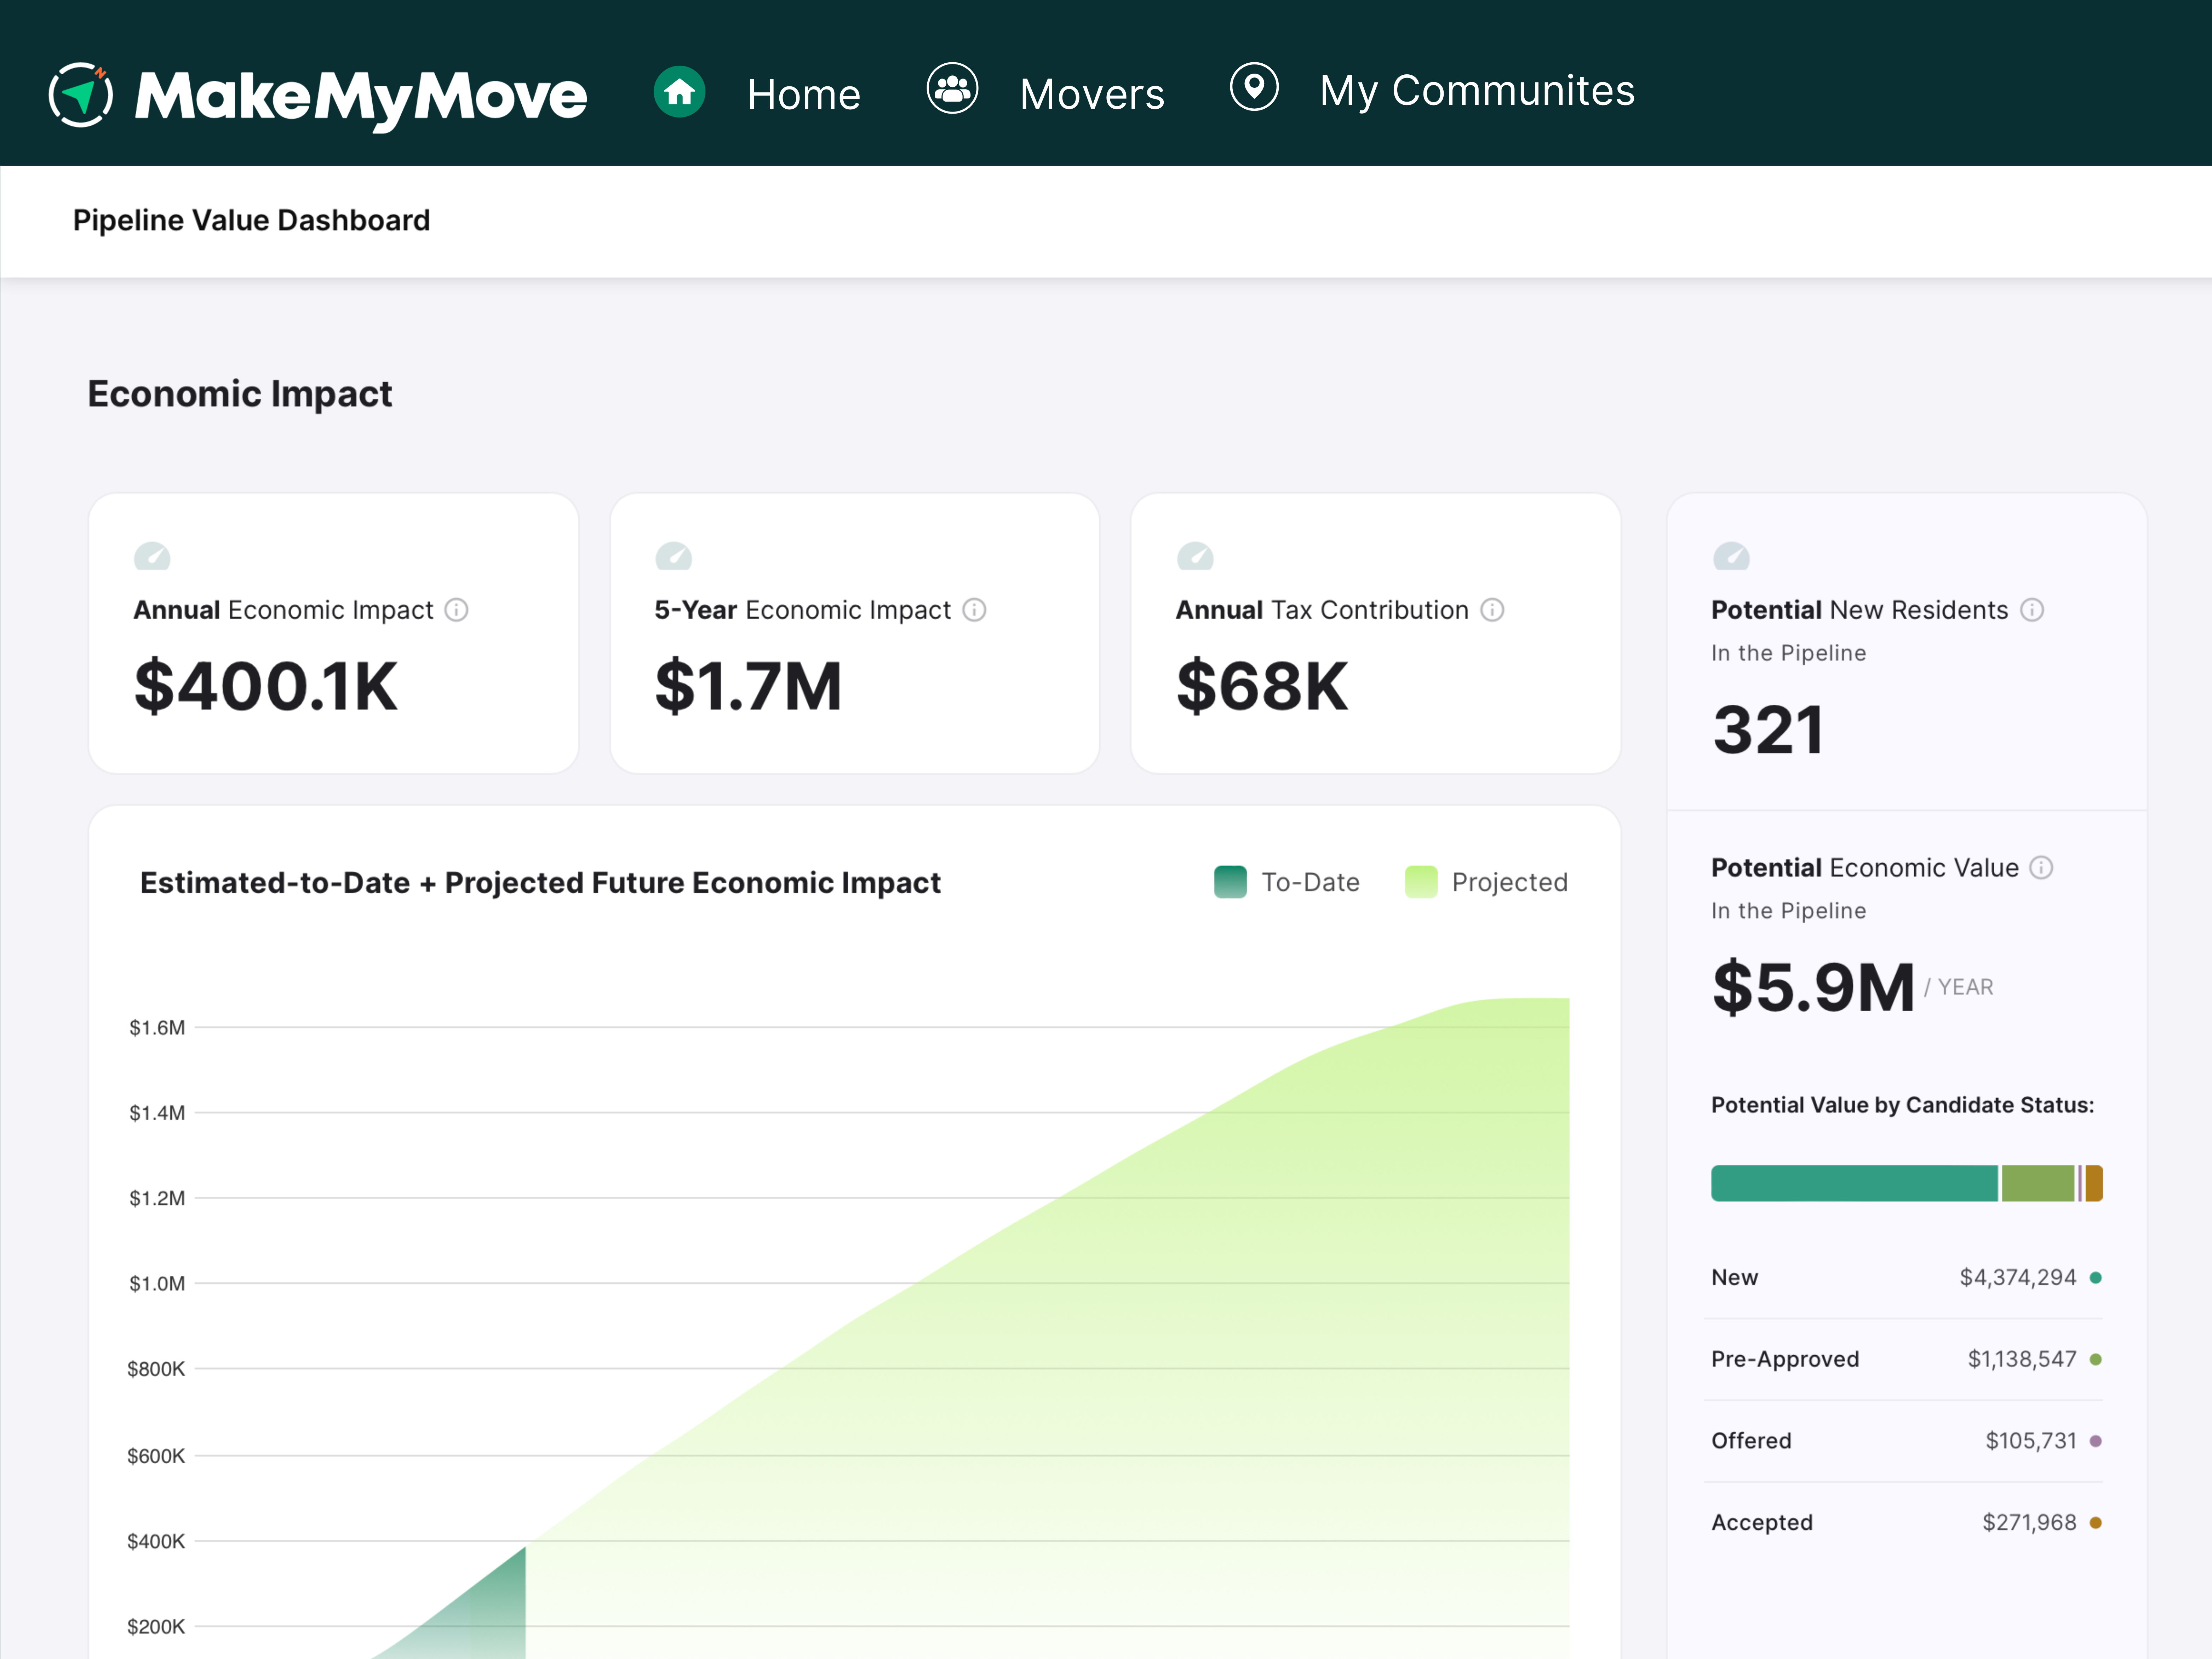Select the Pre-Approved status row

(1905, 1359)
